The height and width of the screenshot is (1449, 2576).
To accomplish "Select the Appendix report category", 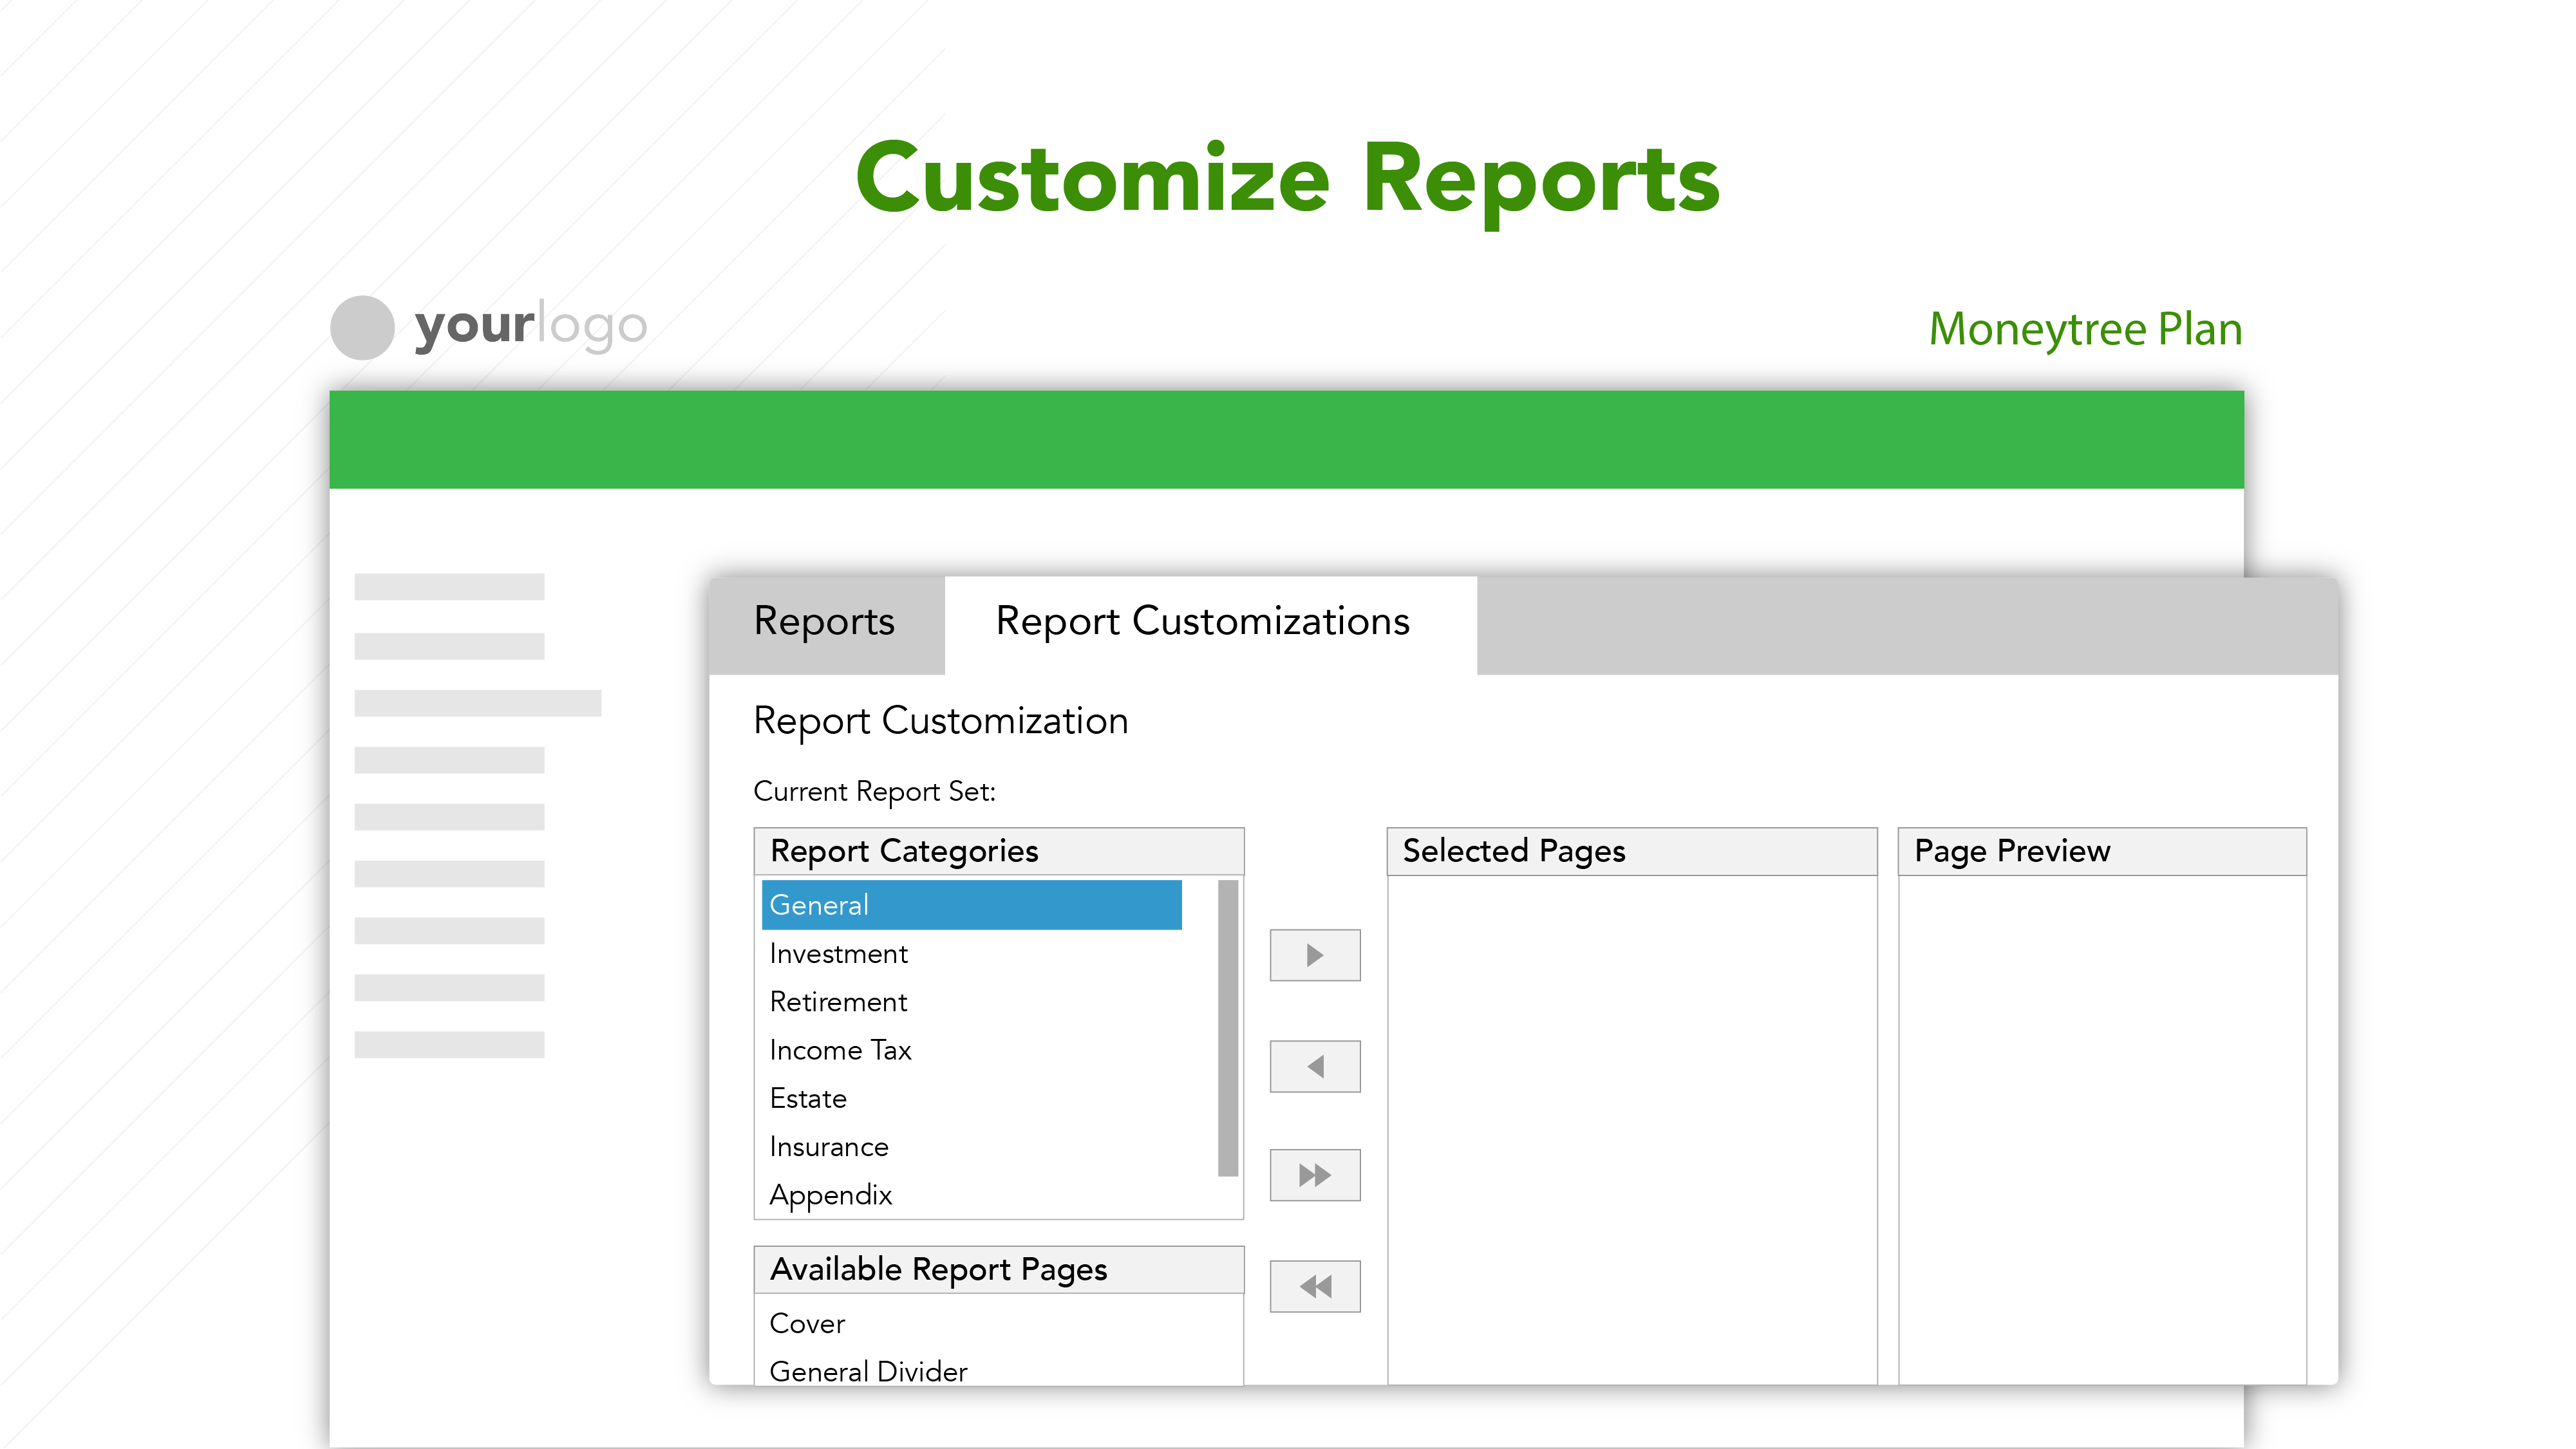I will [830, 1194].
